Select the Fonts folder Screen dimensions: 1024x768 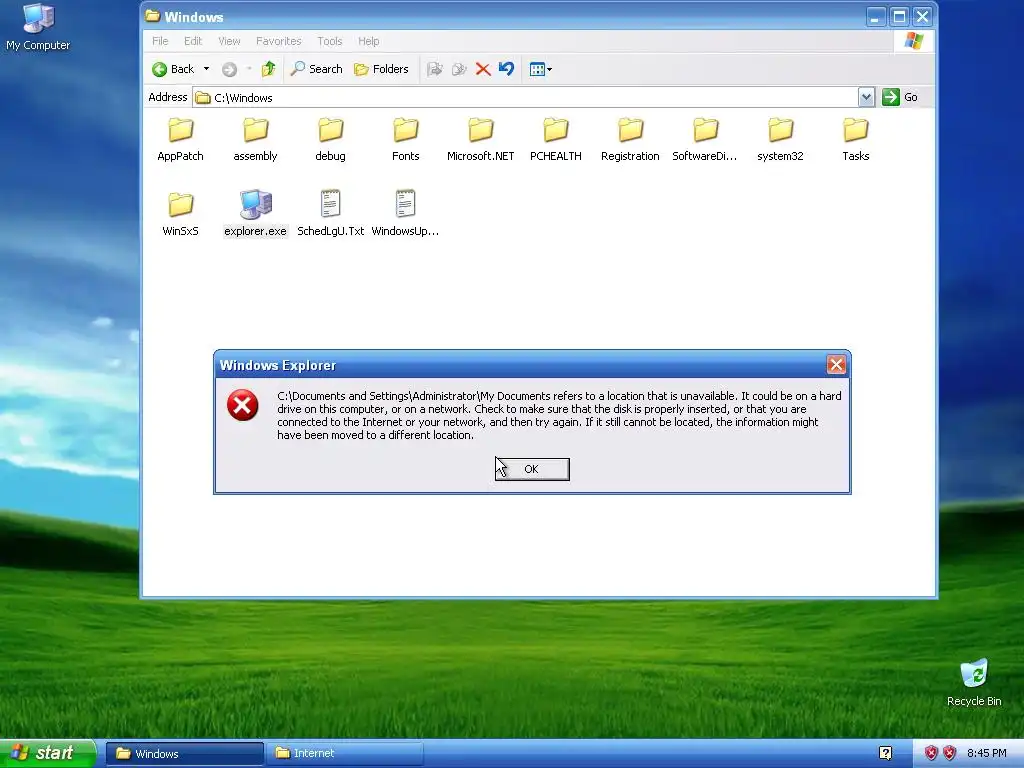406,140
